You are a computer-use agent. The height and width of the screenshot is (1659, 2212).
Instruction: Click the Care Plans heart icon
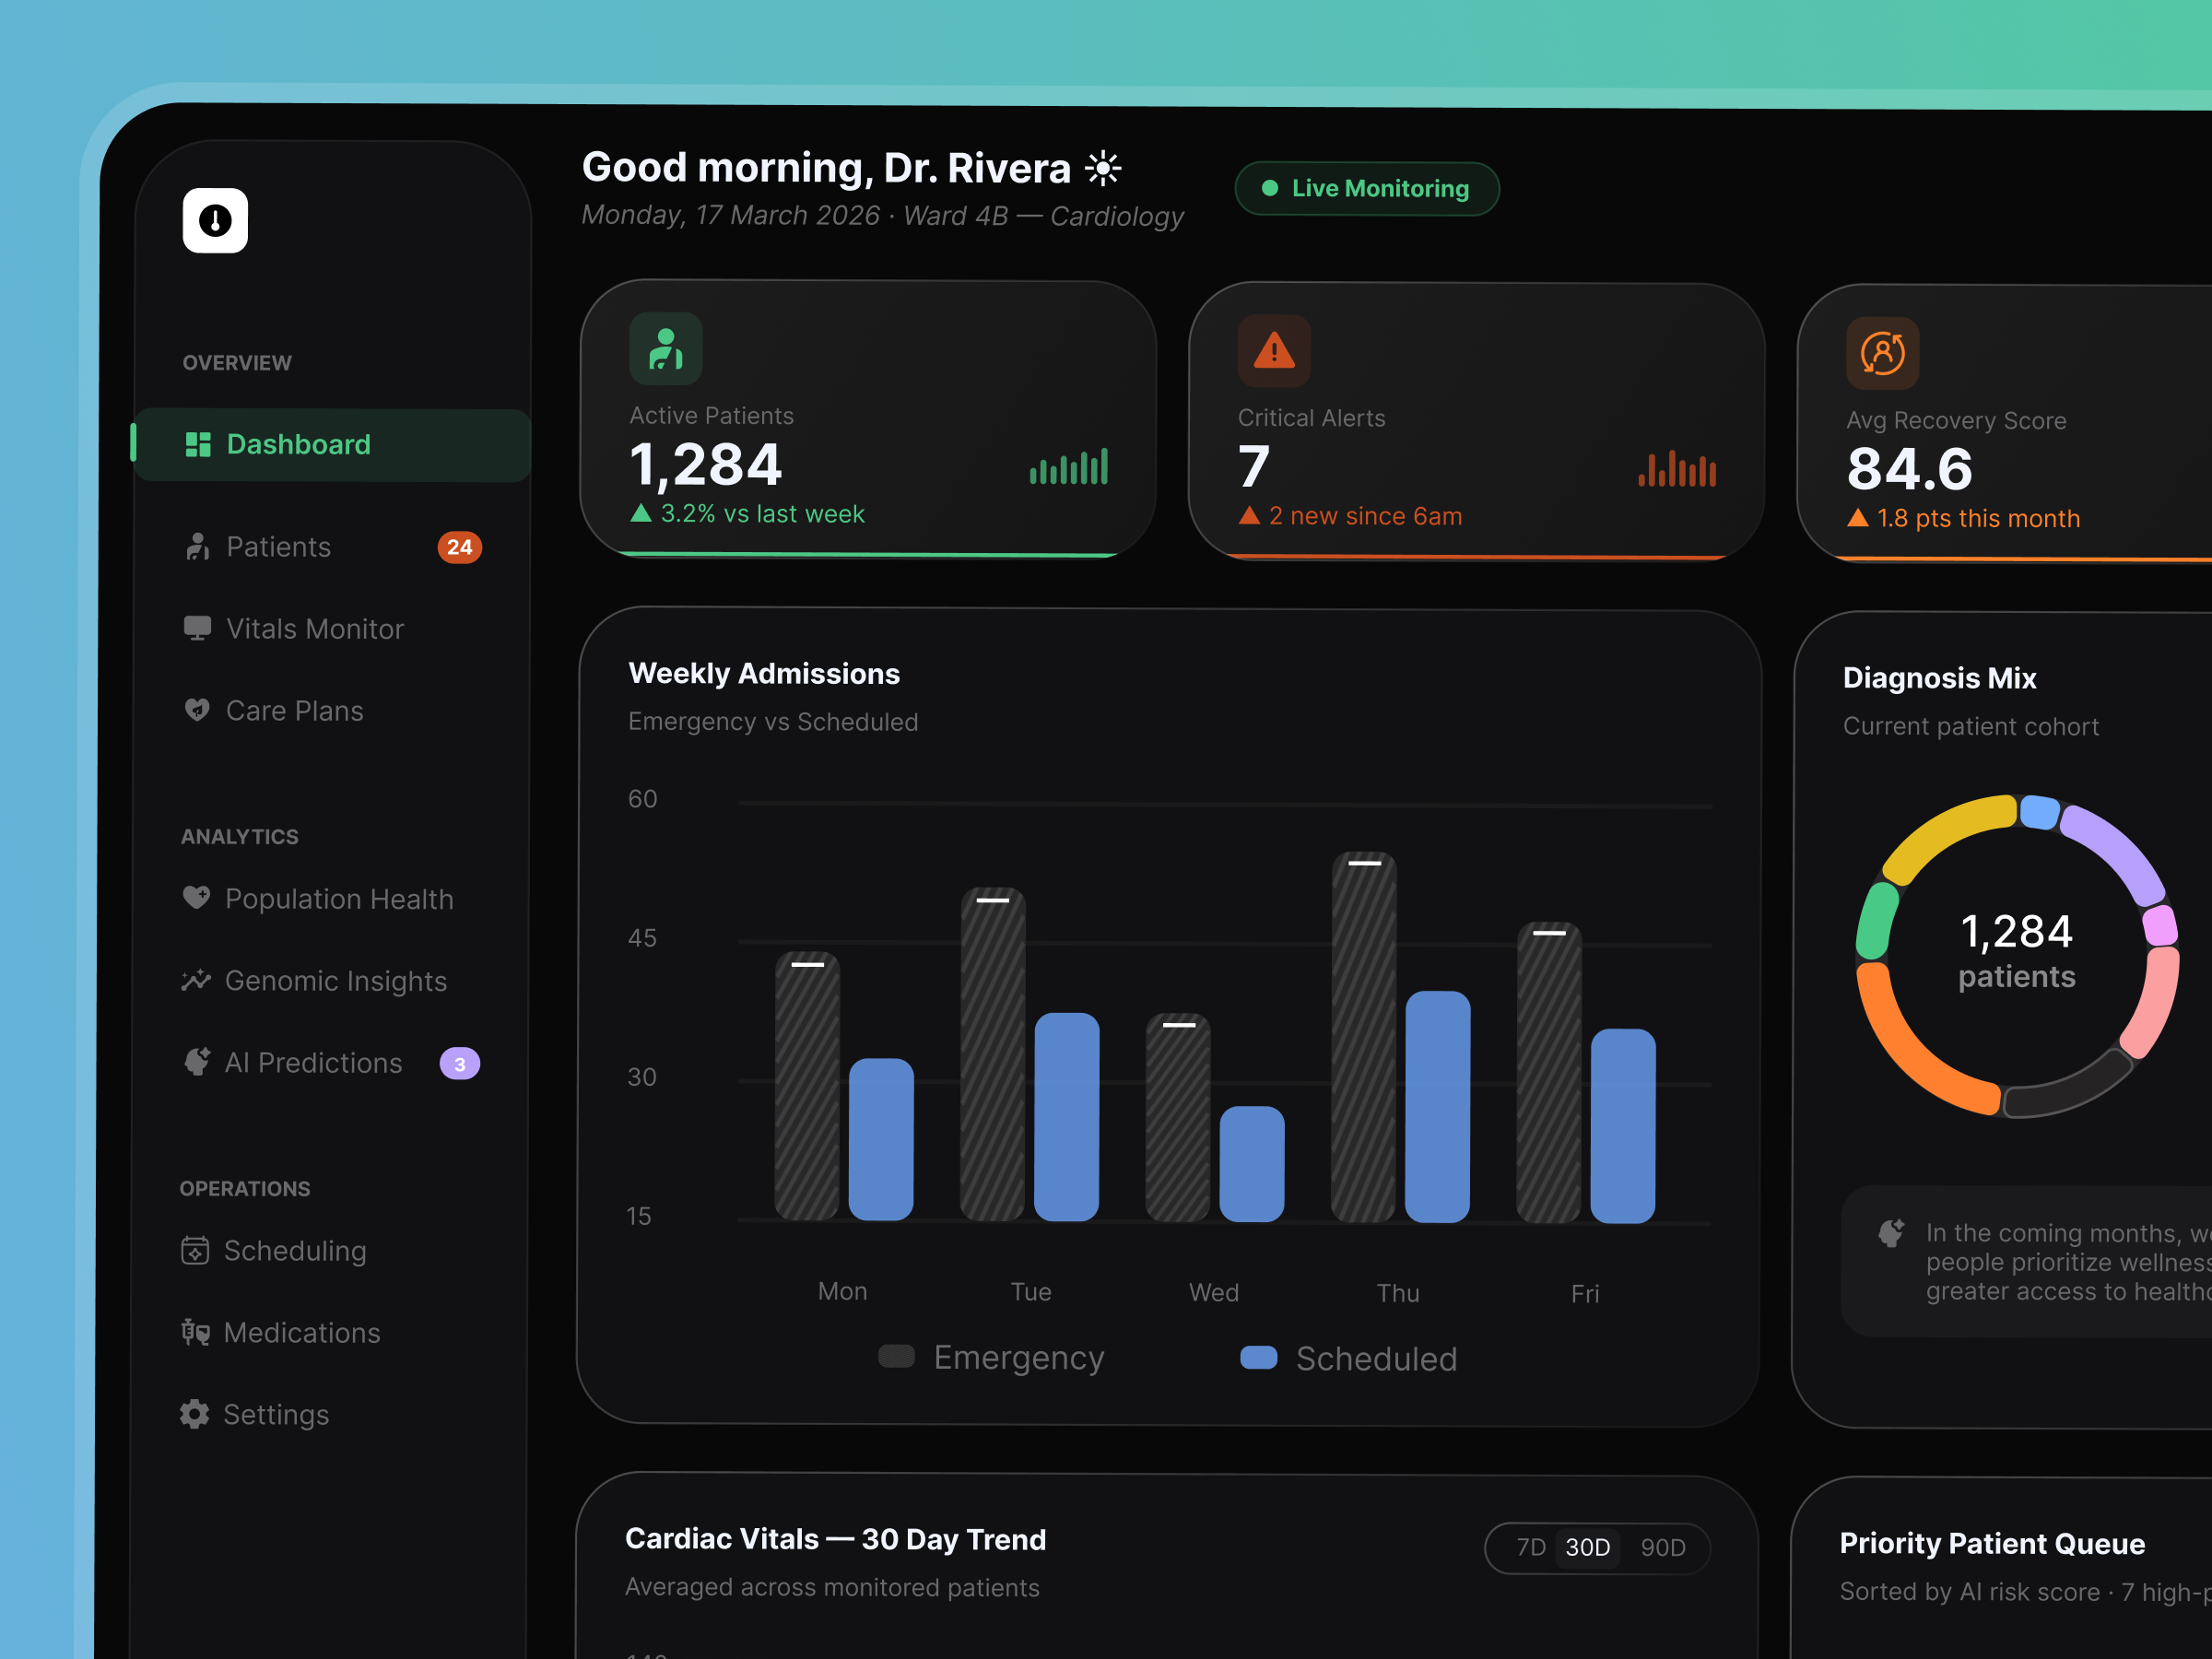coord(197,710)
